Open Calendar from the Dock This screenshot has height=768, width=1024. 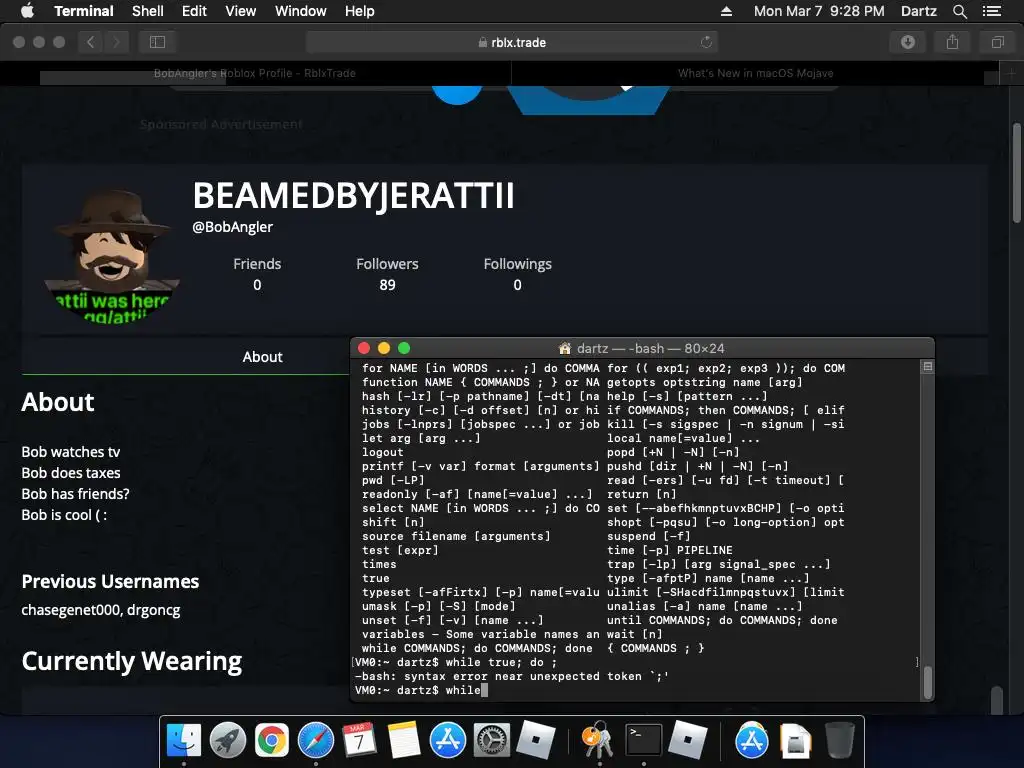point(360,741)
